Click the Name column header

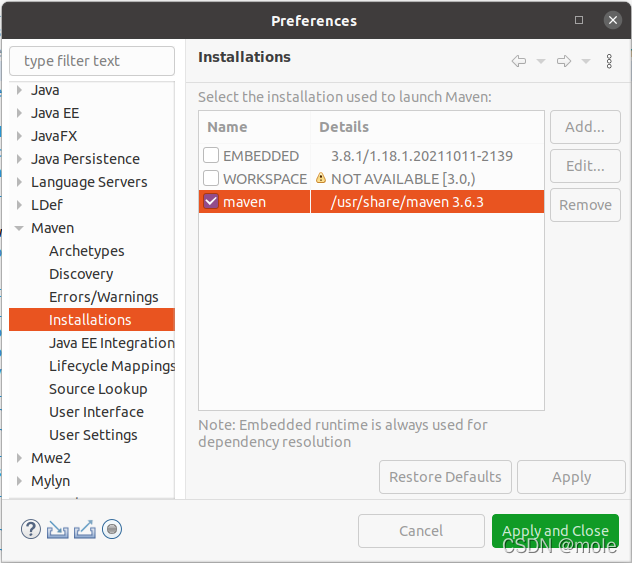pos(254,127)
